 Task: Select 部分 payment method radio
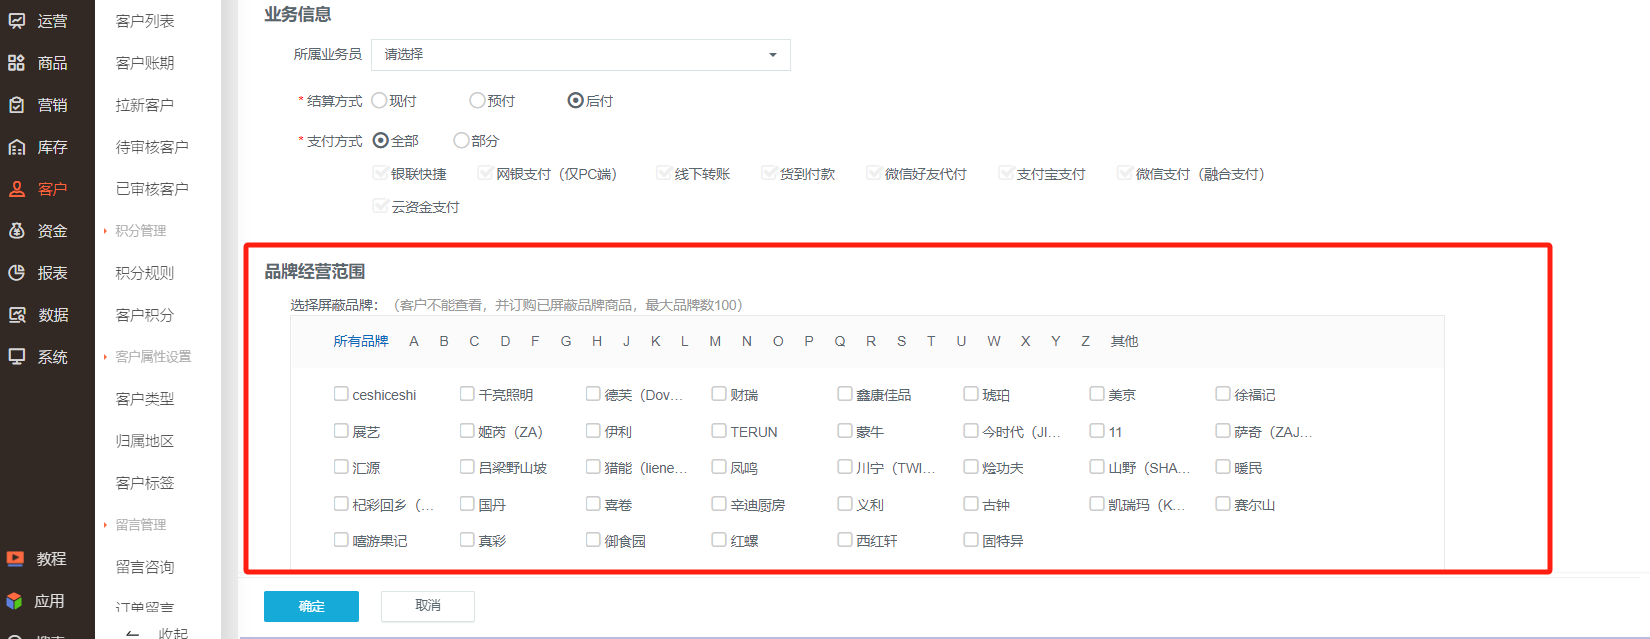click(461, 140)
